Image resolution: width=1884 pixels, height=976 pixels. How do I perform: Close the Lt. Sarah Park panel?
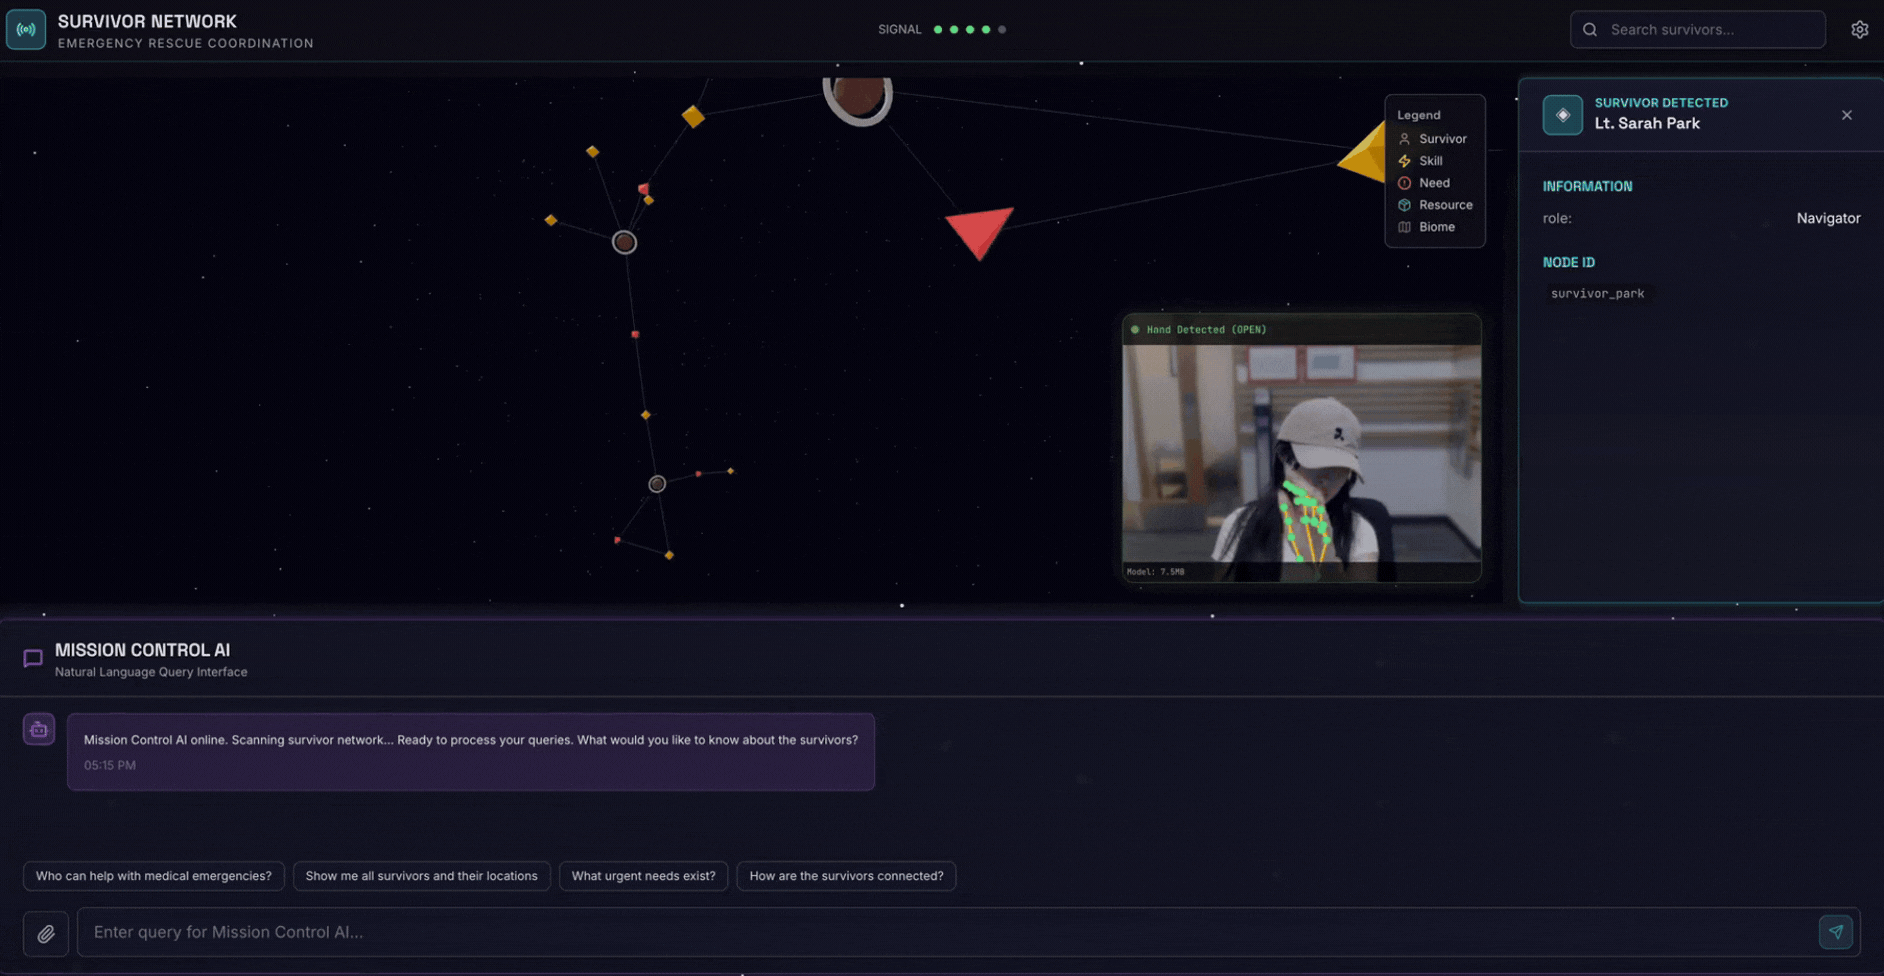coord(1846,115)
